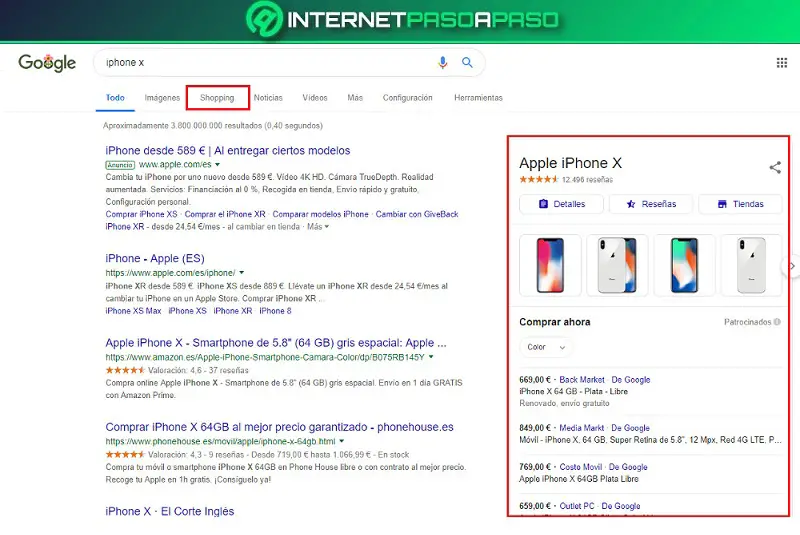Viewport: 800px width, 535px height.
Task: Click the search box containing iphone x
Action: click(289, 62)
